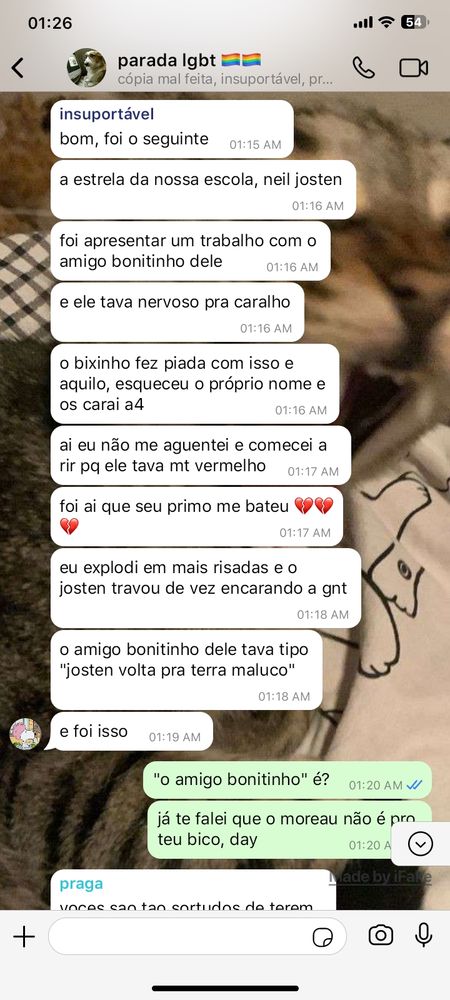Open the group profile picture

(x=87, y=67)
